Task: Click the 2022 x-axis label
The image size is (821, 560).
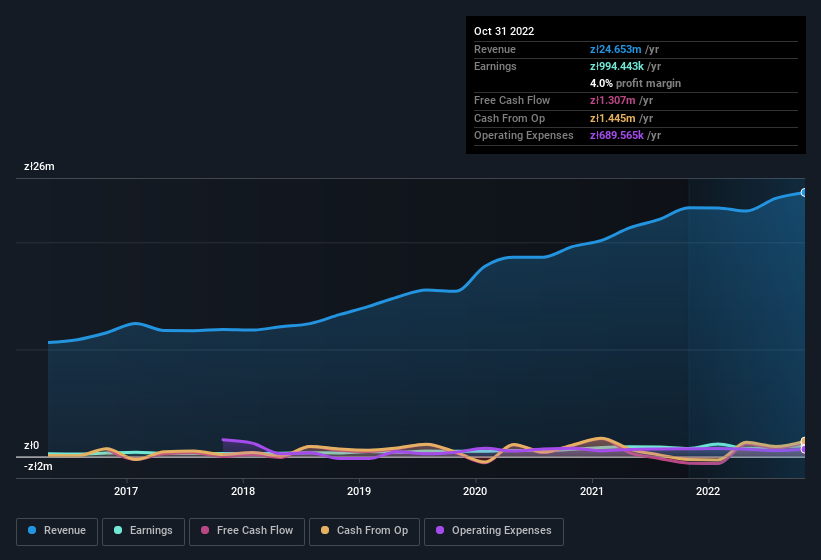Action: (708, 491)
